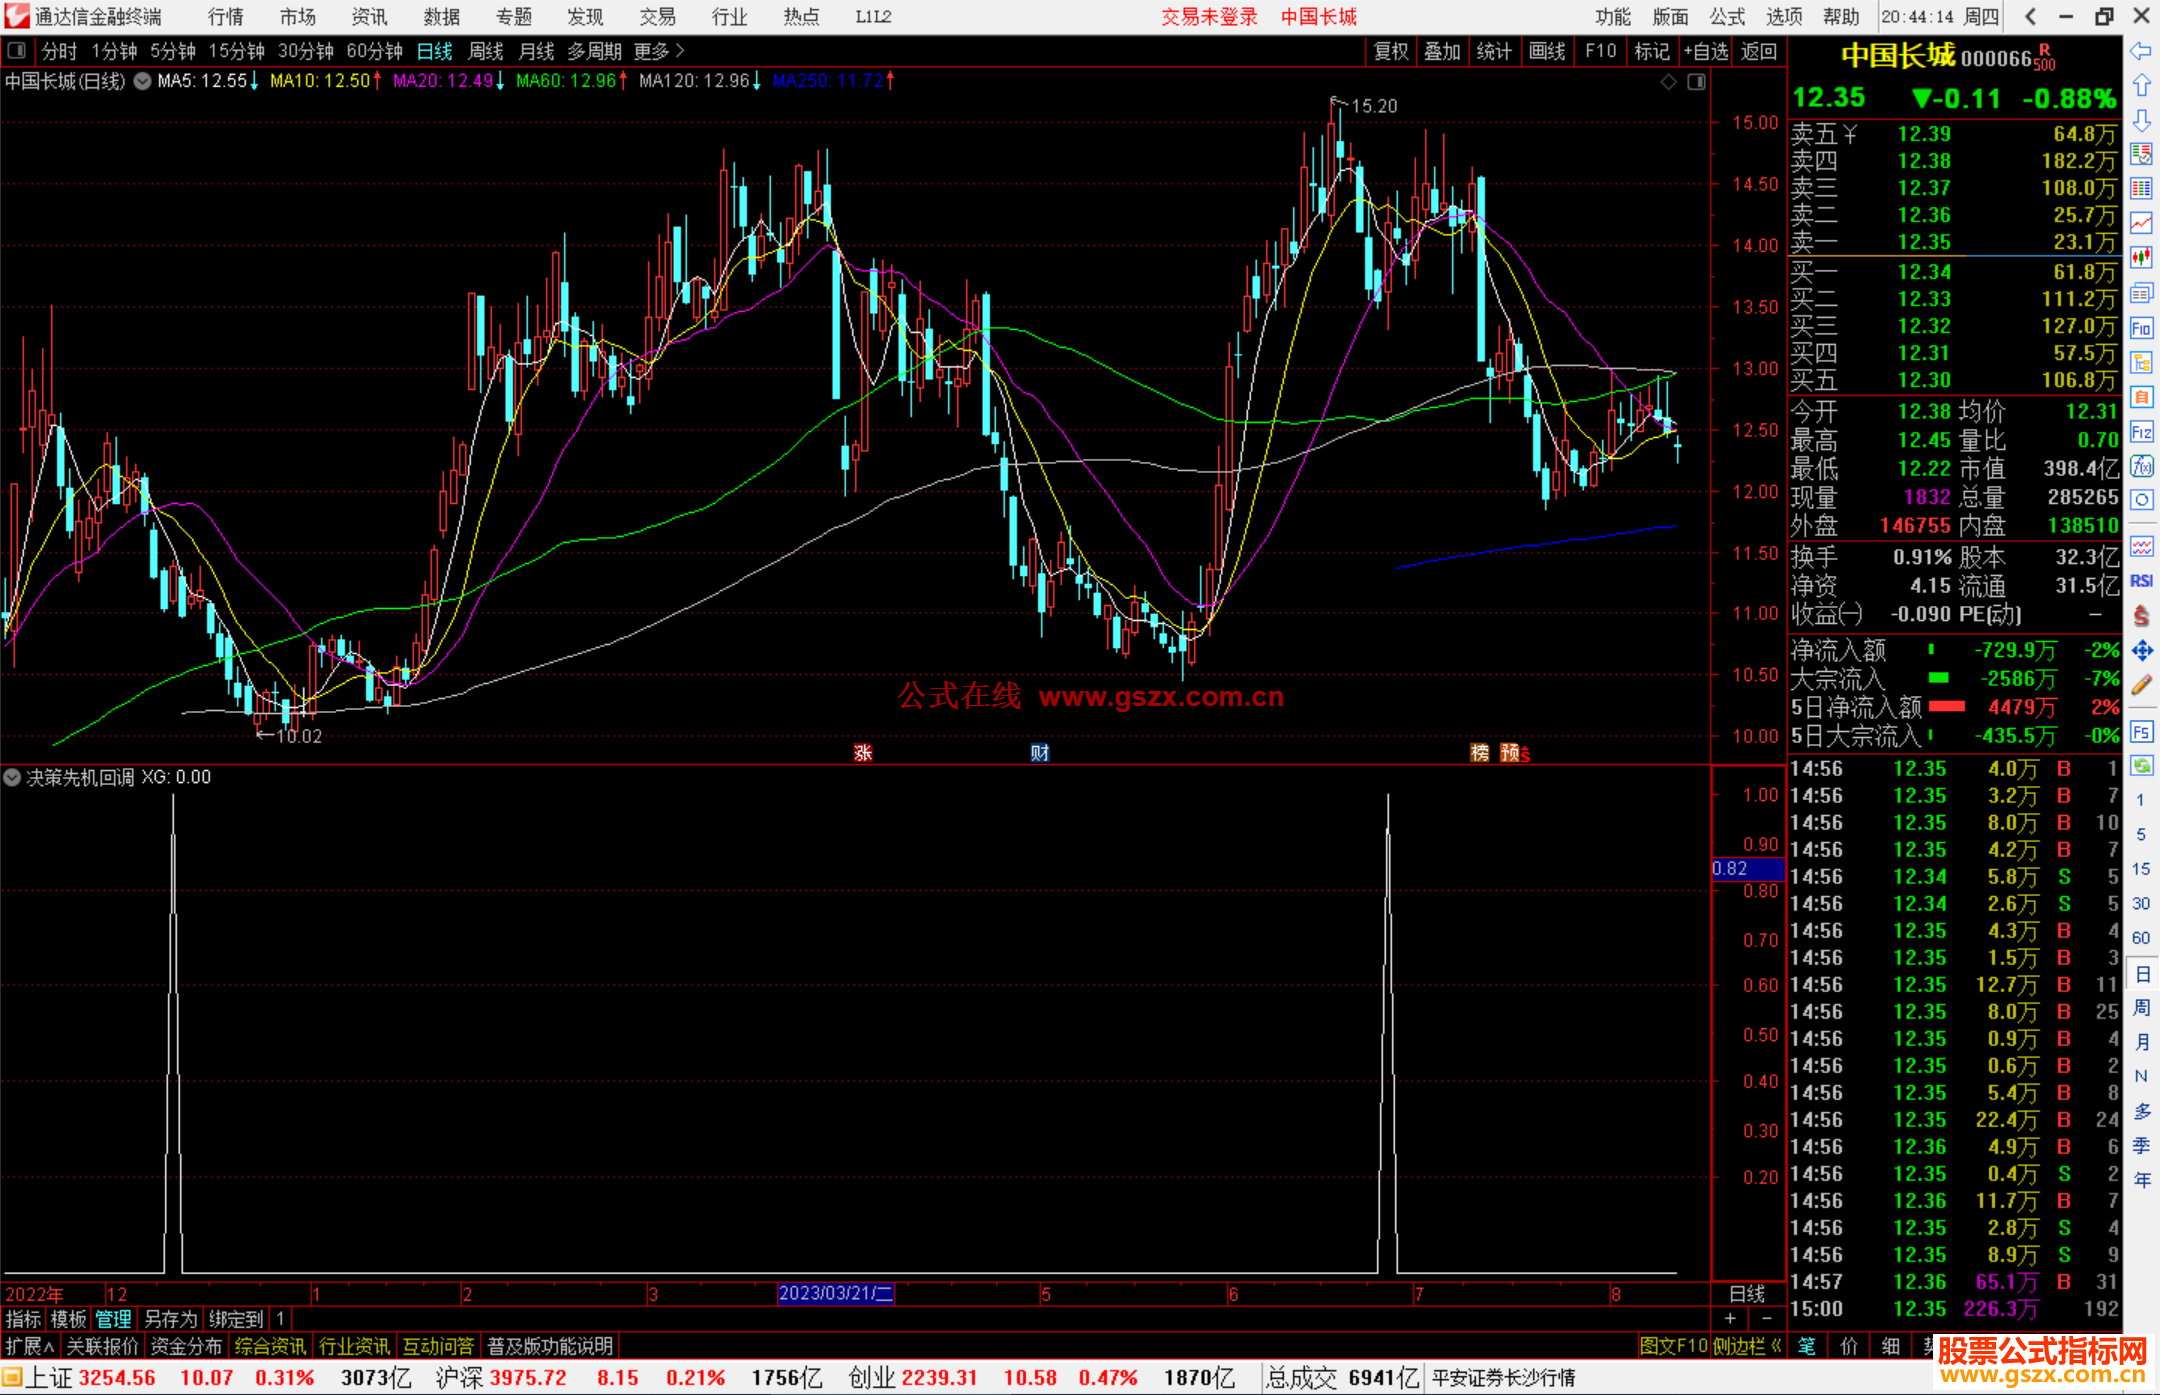Click the green refresh sidebar icon
Image resolution: width=2160 pixels, height=1395 pixels.
pos(2141,766)
